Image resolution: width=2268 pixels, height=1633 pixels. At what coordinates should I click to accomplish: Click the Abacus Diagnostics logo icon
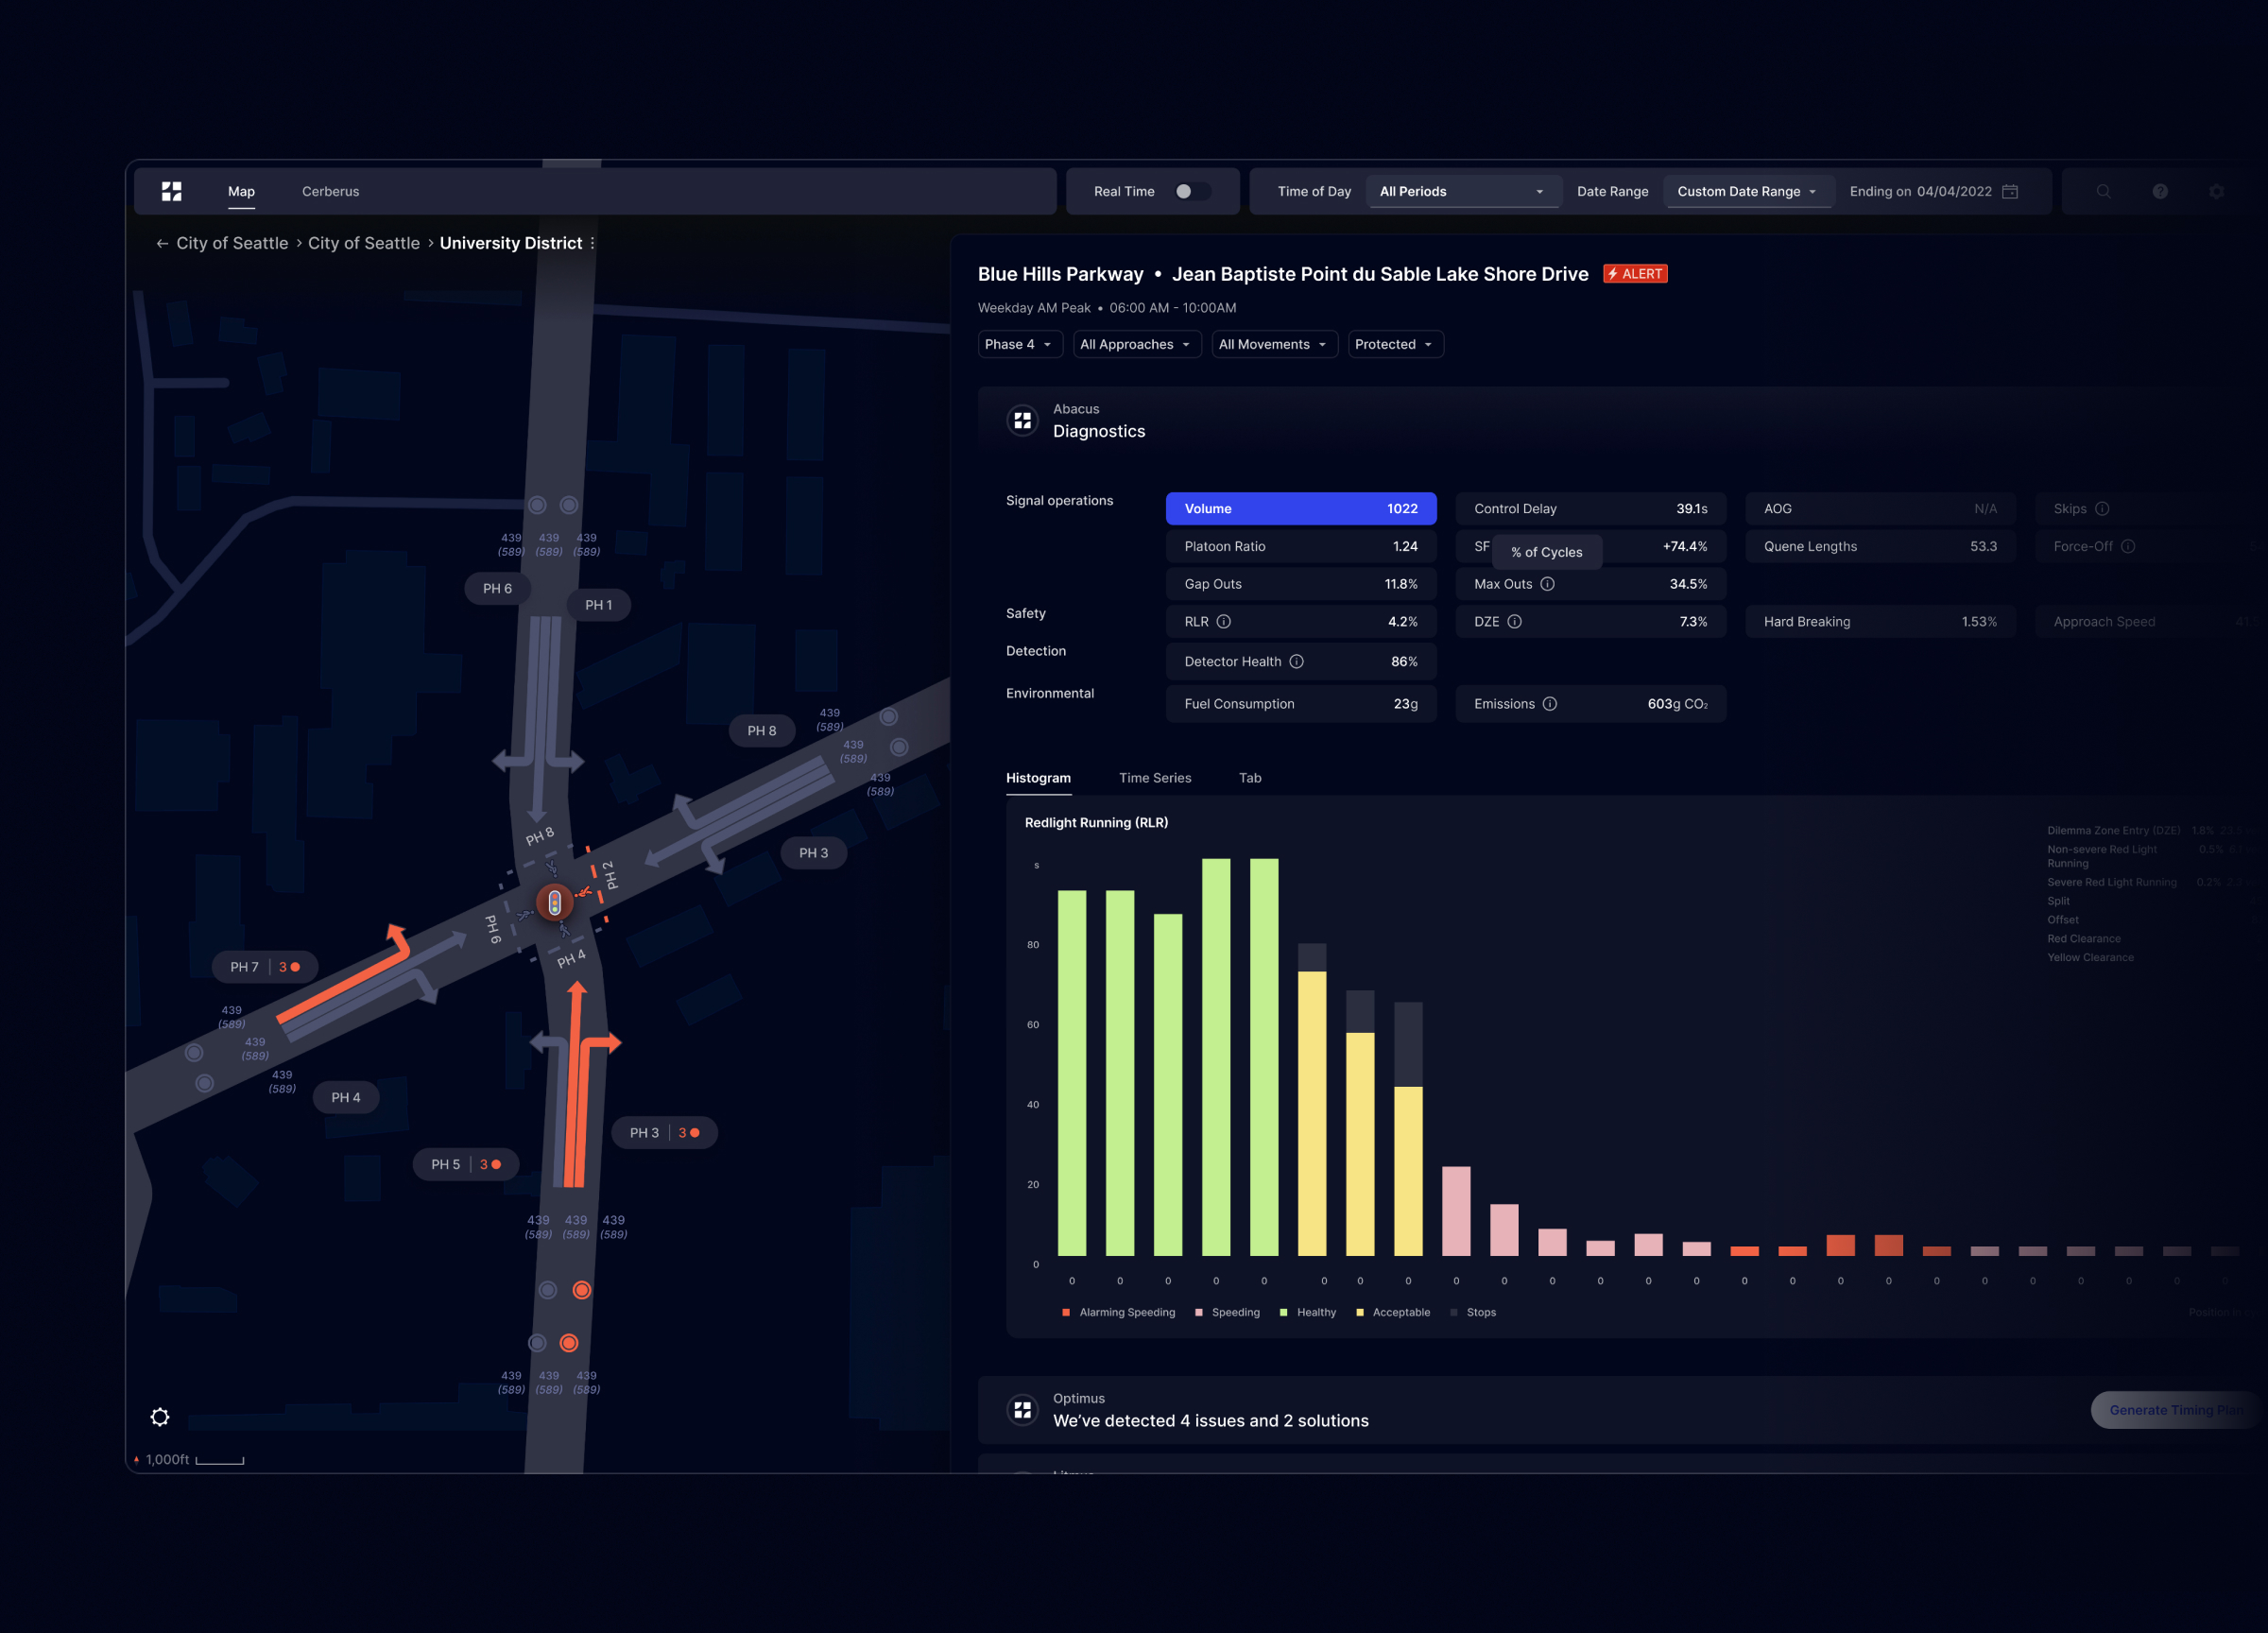pos(1022,421)
